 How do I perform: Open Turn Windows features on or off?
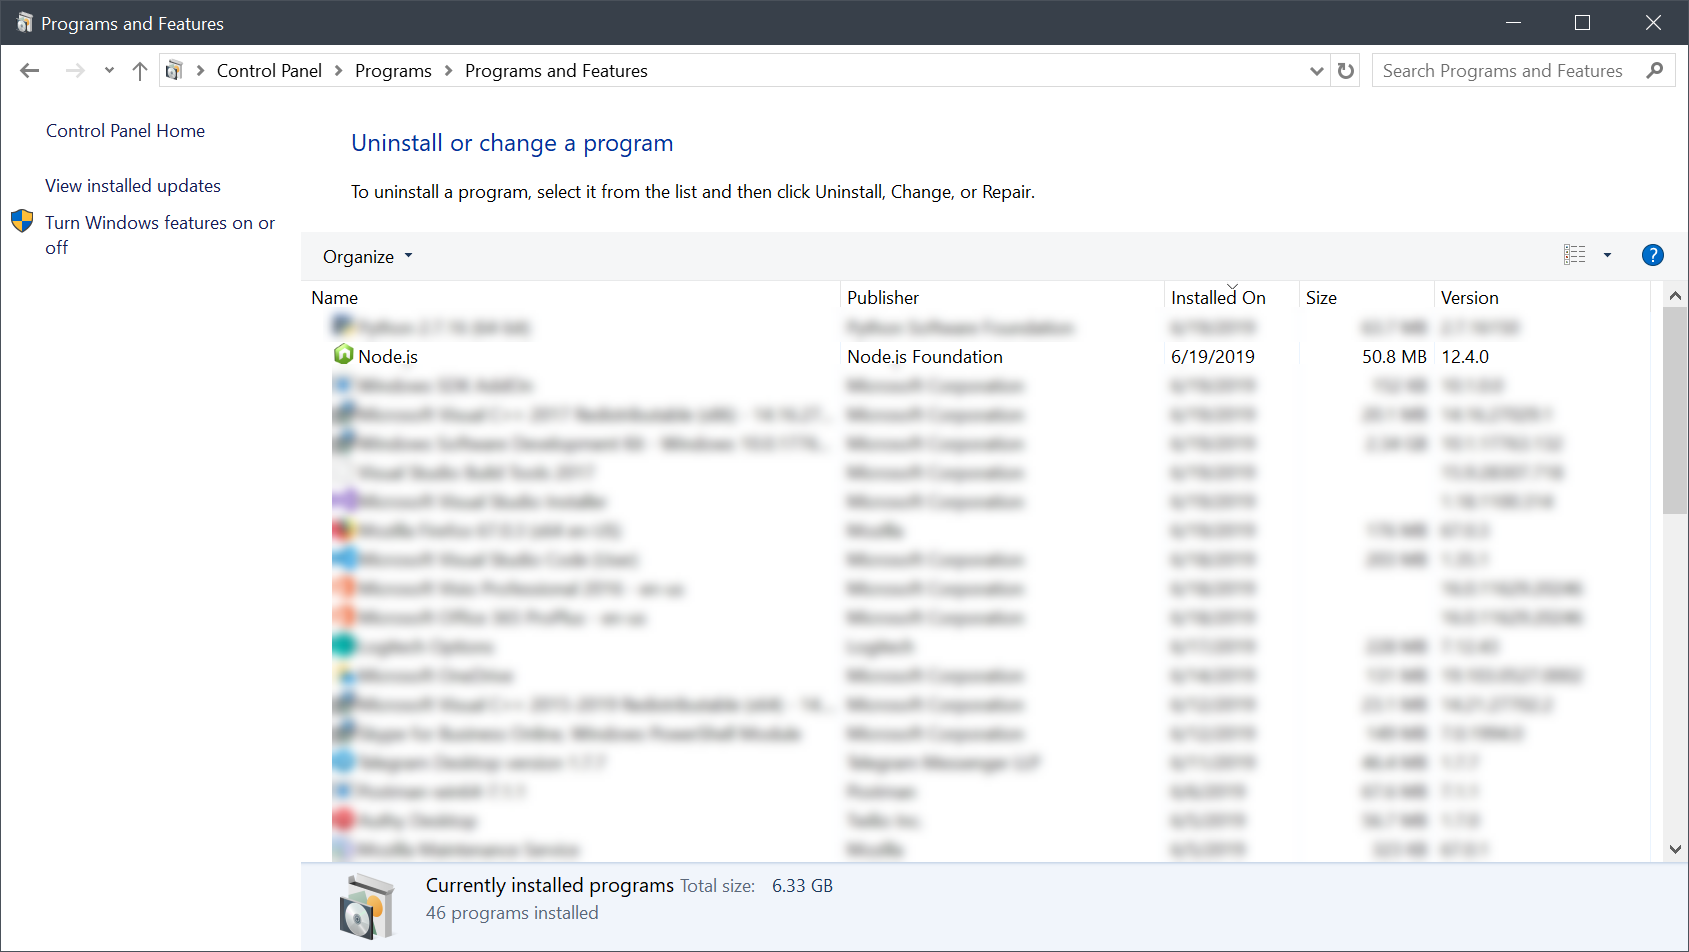[x=160, y=235]
